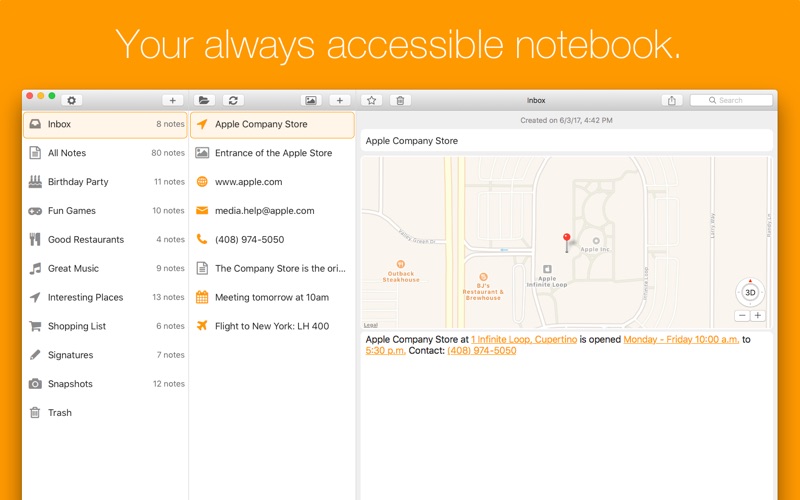Delete note using trash can icon
The image size is (800, 500).
[x=400, y=100]
